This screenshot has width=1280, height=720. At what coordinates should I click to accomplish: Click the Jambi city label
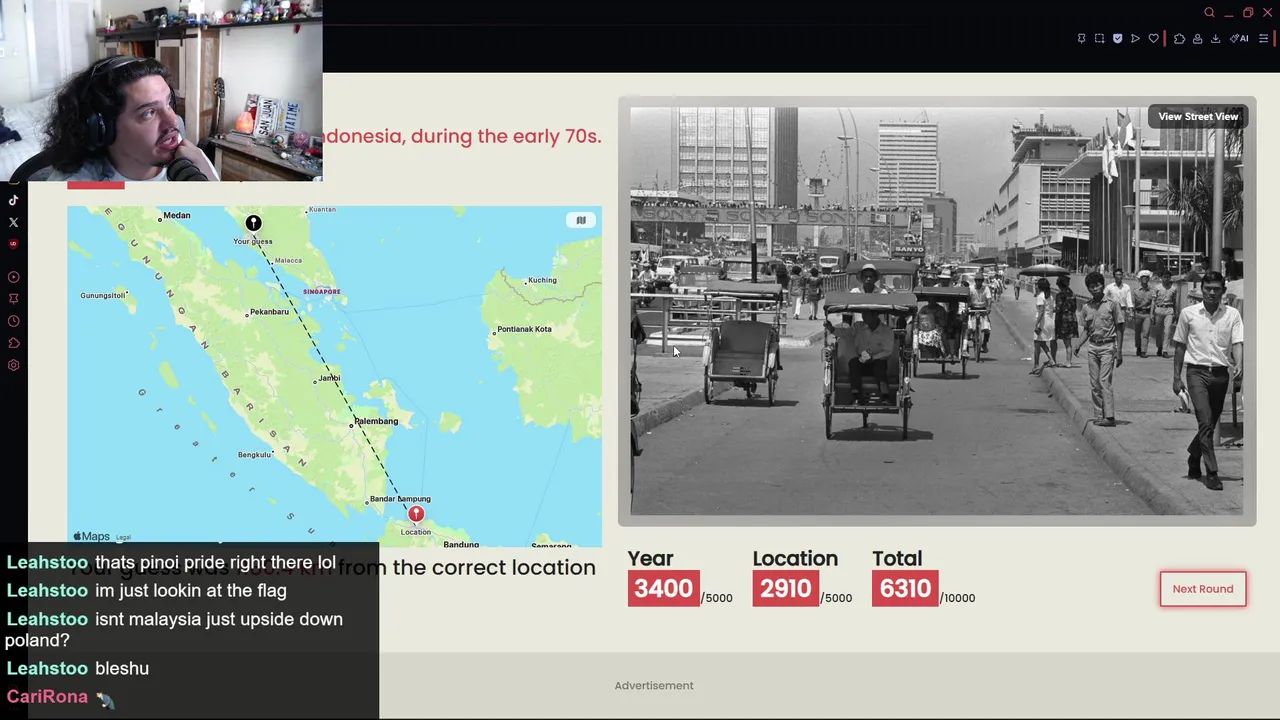(329, 378)
